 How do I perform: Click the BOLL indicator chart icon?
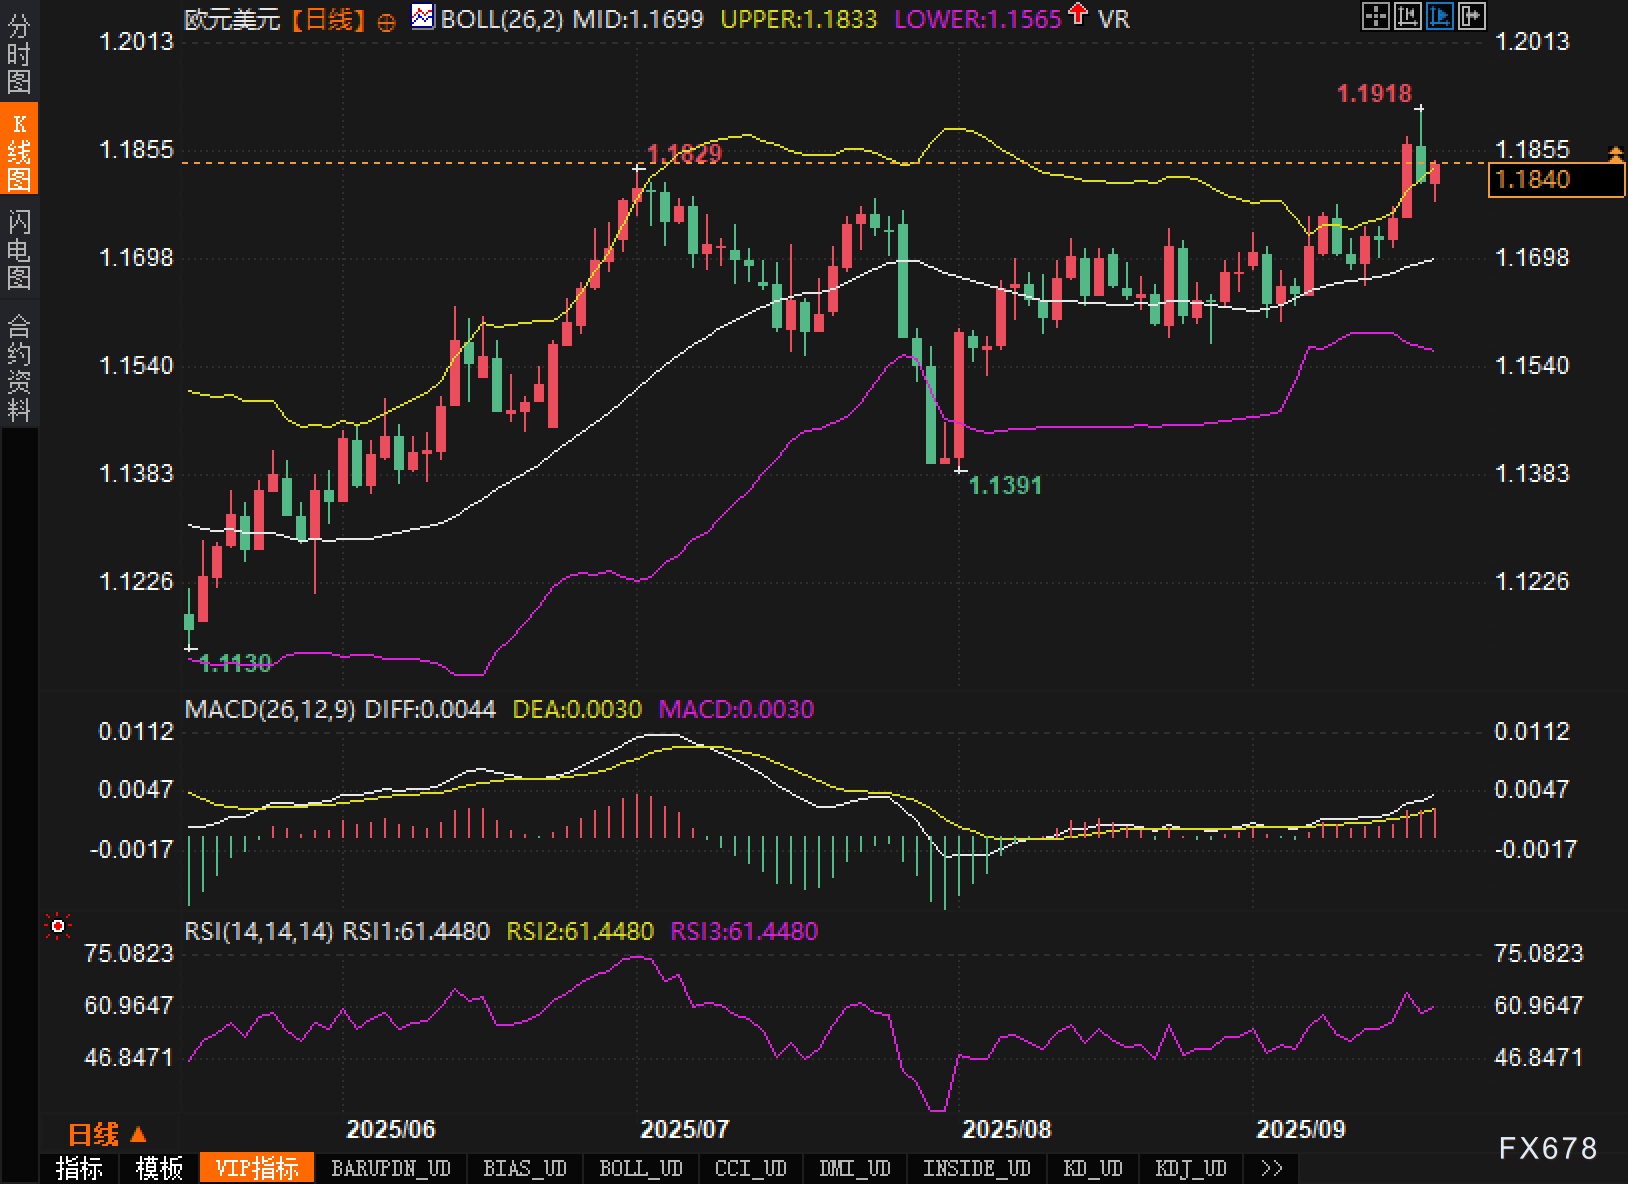[x=423, y=17]
